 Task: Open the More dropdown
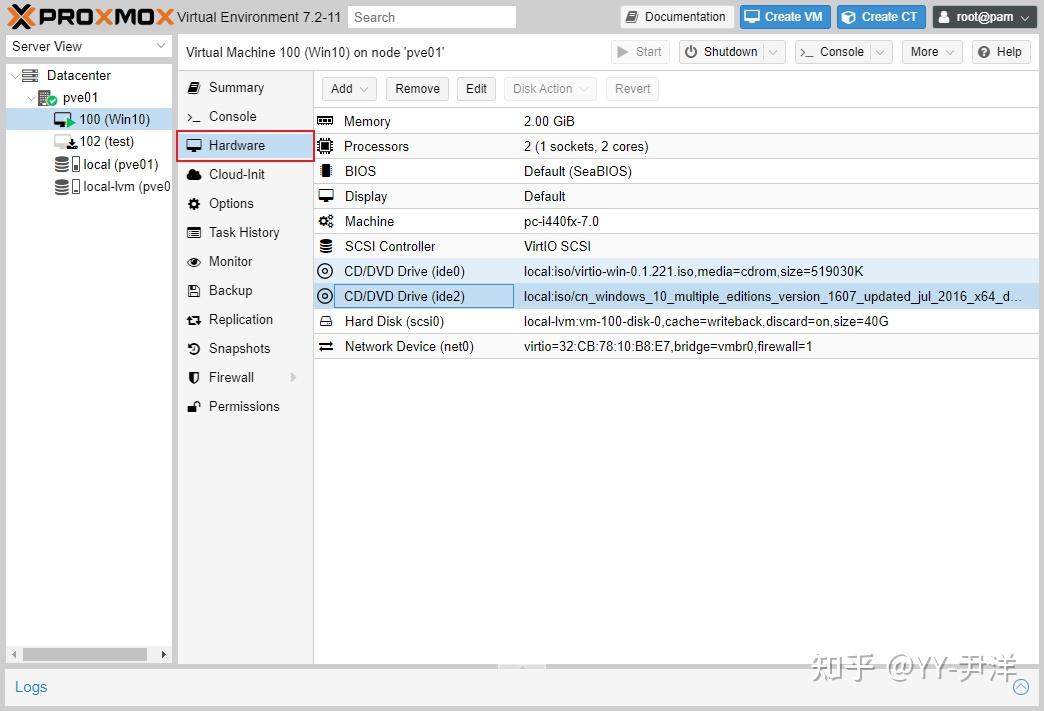pos(930,51)
